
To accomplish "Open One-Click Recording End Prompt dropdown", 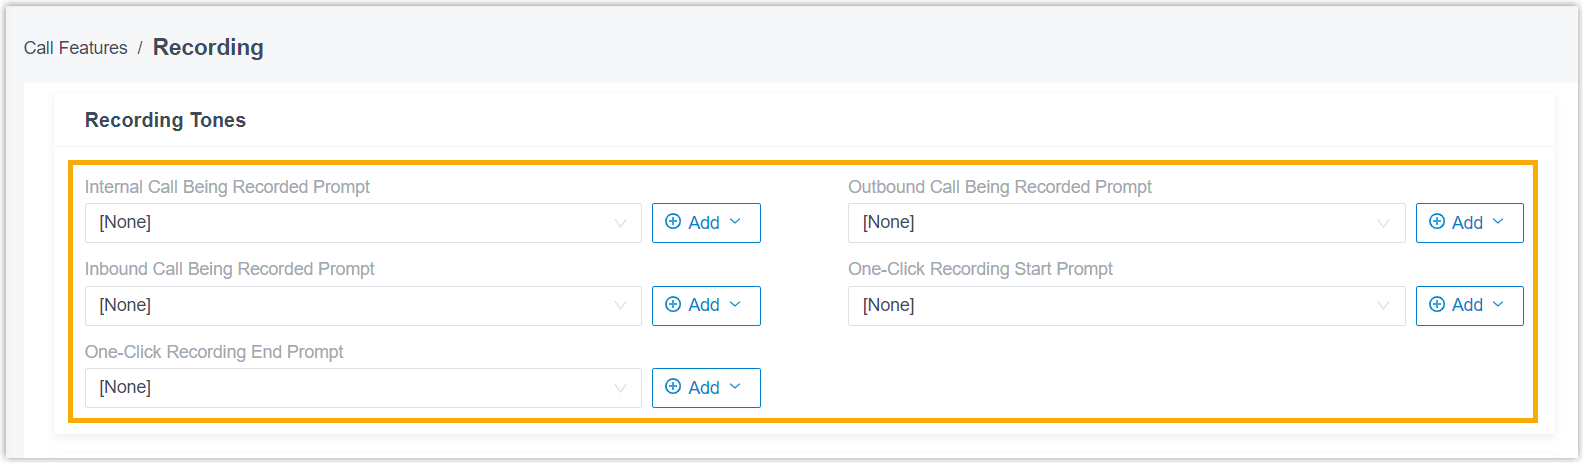I will pos(363,388).
